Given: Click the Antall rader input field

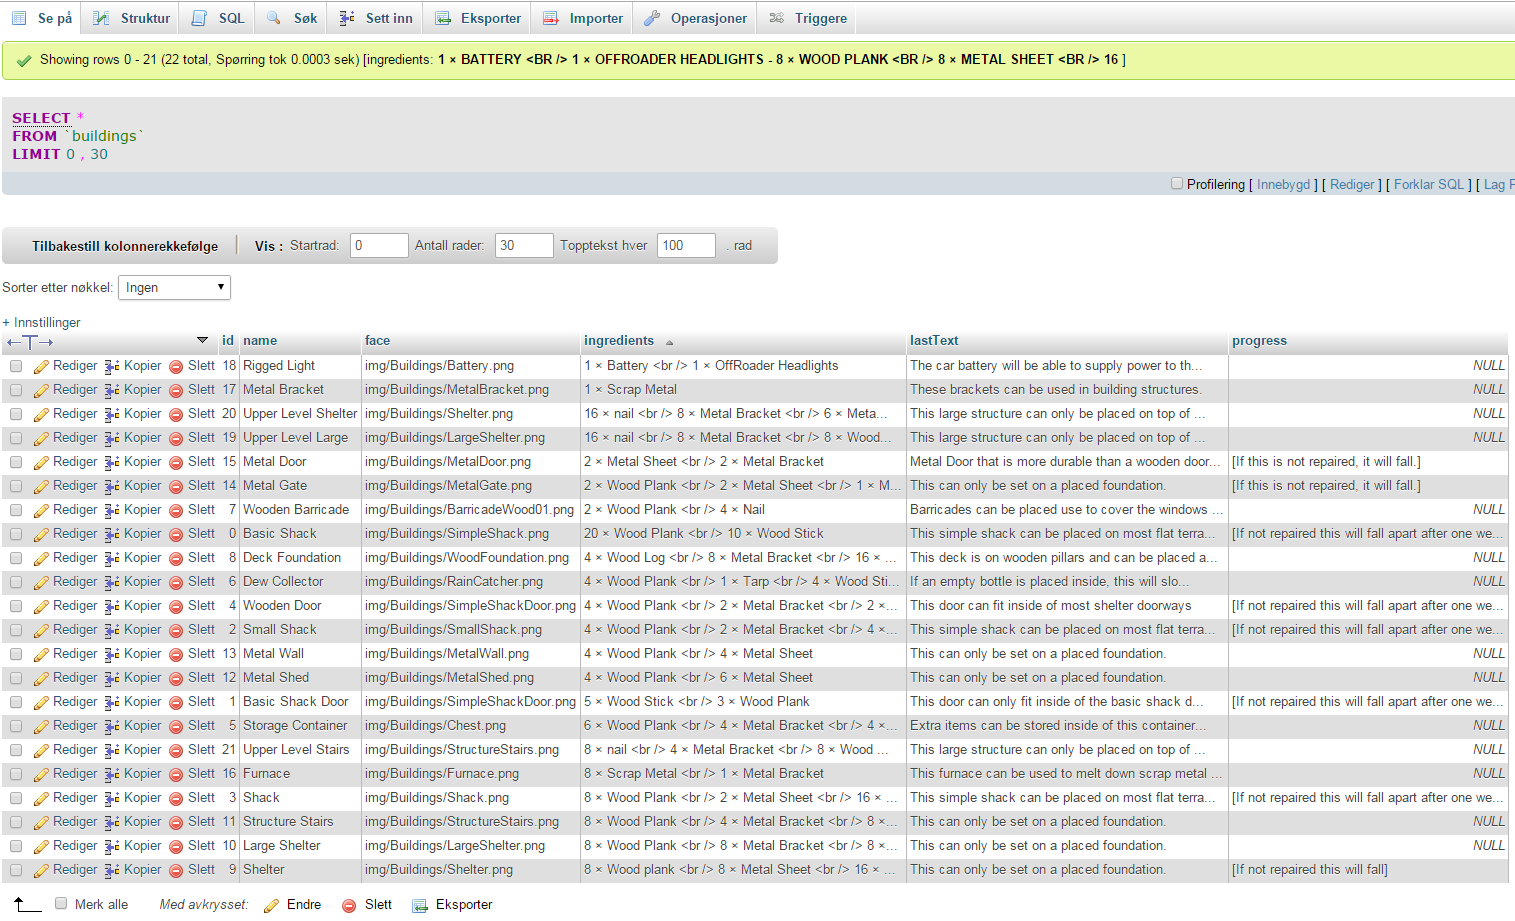Looking at the screenshot, I should coord(523,246).
